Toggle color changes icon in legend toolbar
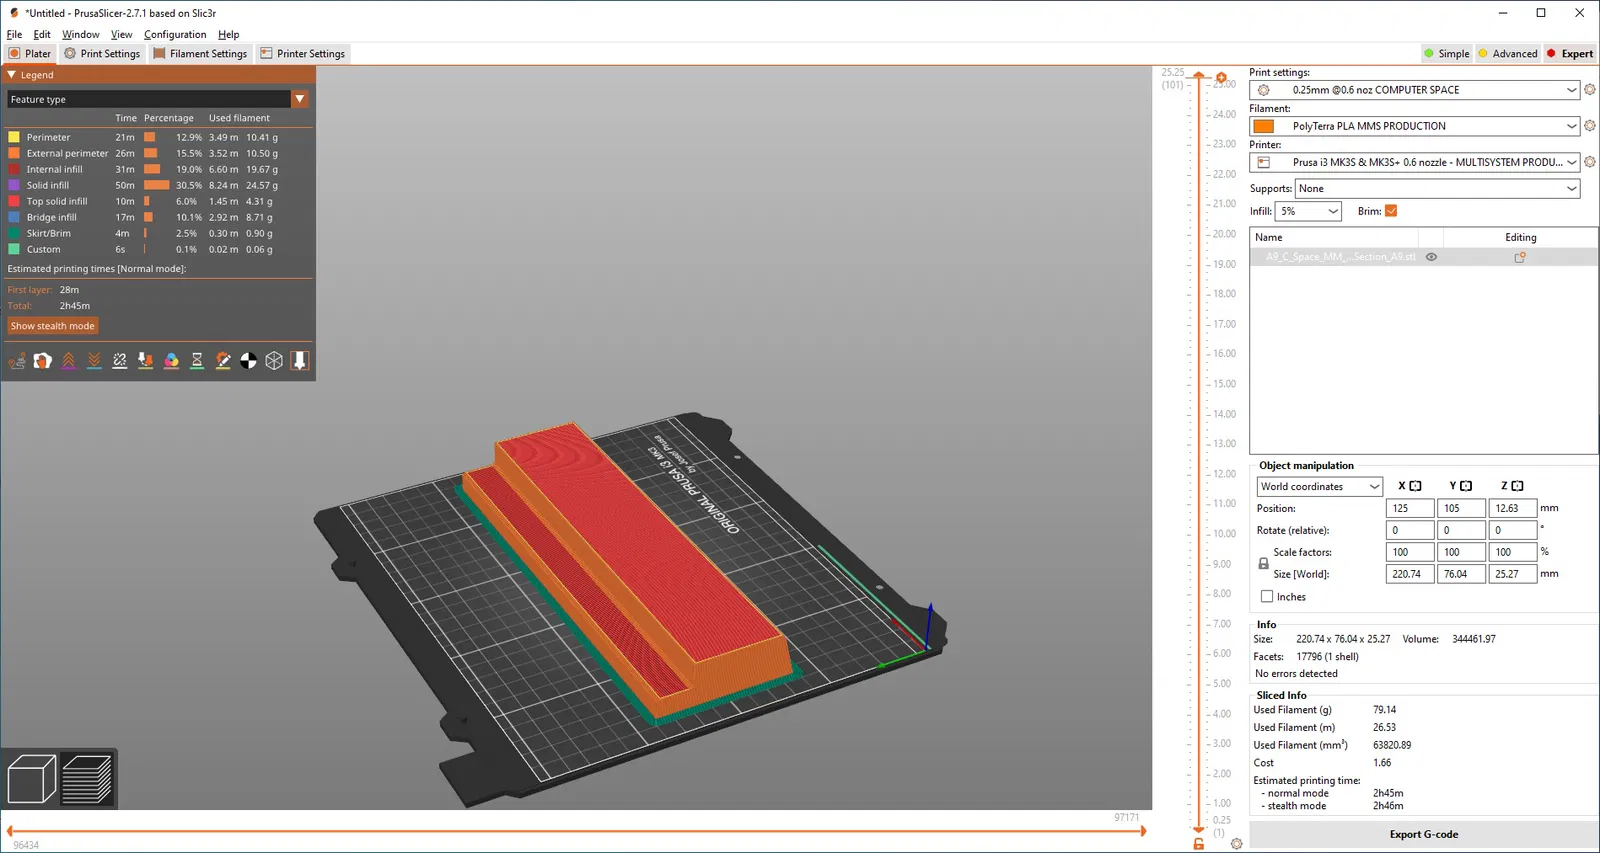 [172, 361]
